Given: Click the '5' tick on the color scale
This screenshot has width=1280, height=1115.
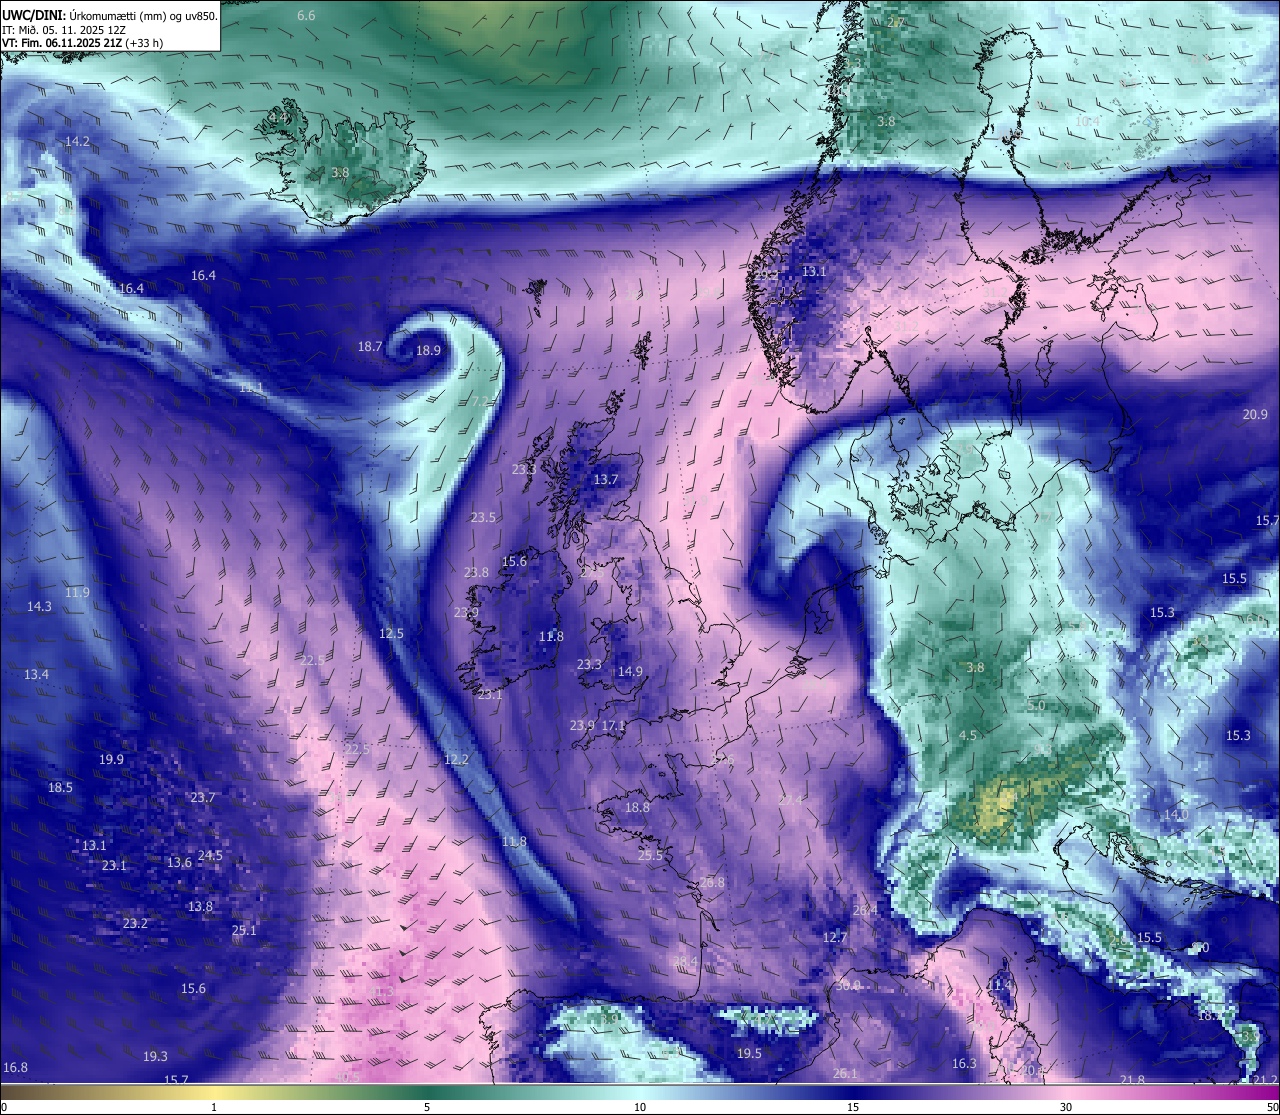Looking at the screenshot, I should (x=427, y=1107).
